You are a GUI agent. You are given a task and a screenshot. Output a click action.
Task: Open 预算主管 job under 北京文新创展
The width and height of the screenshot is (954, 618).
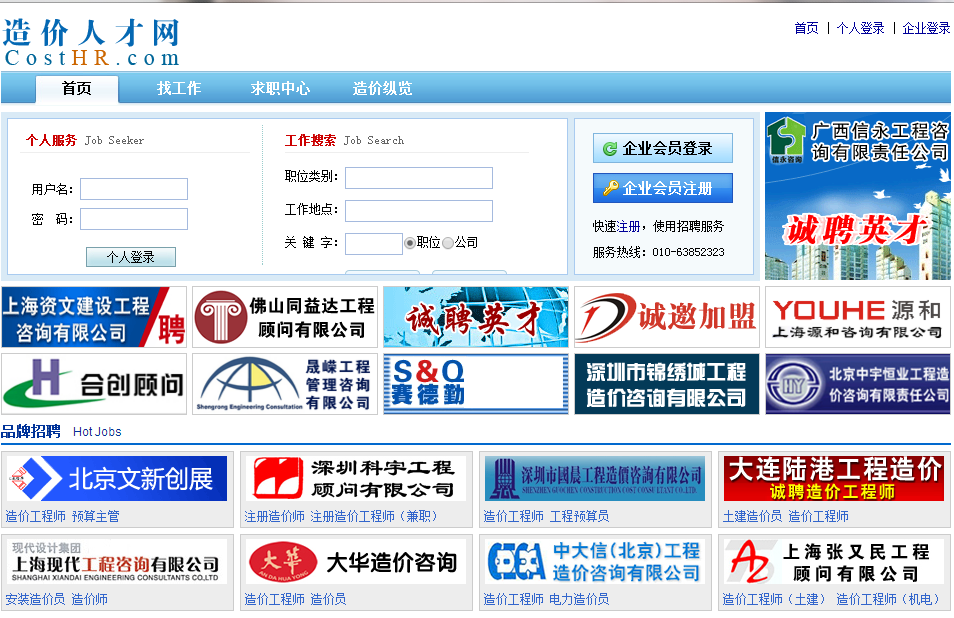point(96,516)
